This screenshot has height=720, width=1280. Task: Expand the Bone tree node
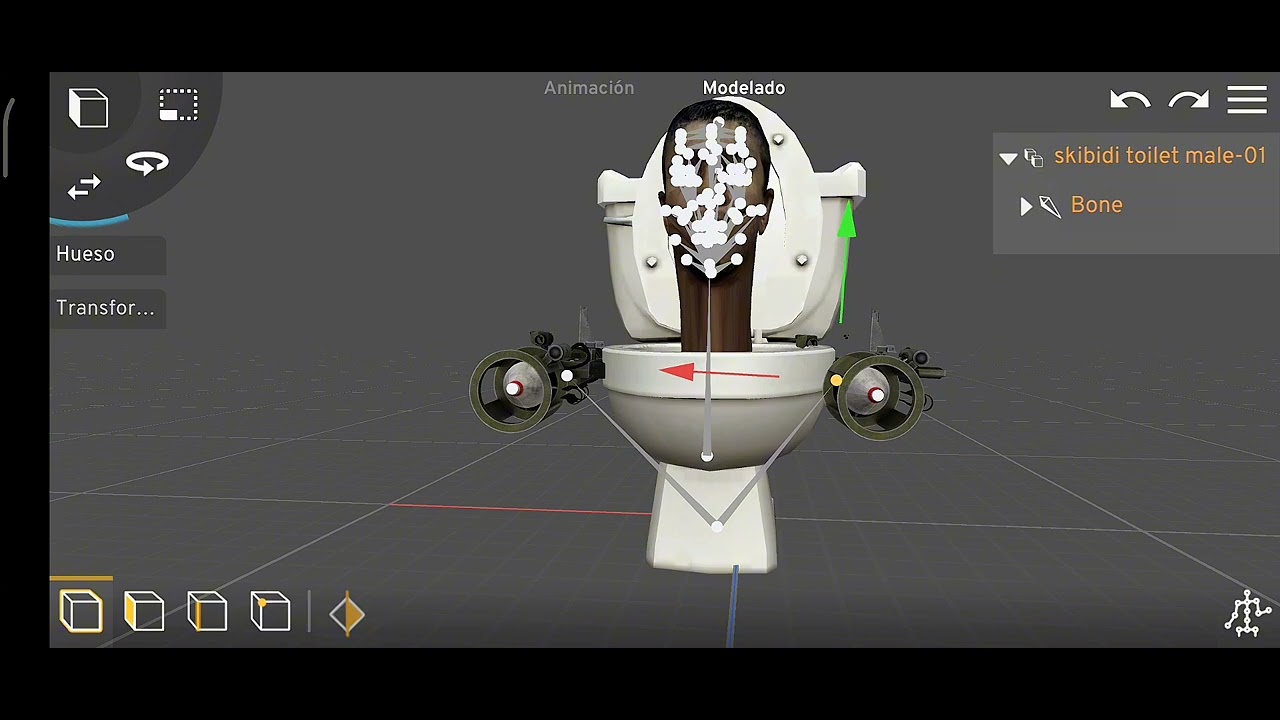pyautogui.click(x=1026, y=207)
